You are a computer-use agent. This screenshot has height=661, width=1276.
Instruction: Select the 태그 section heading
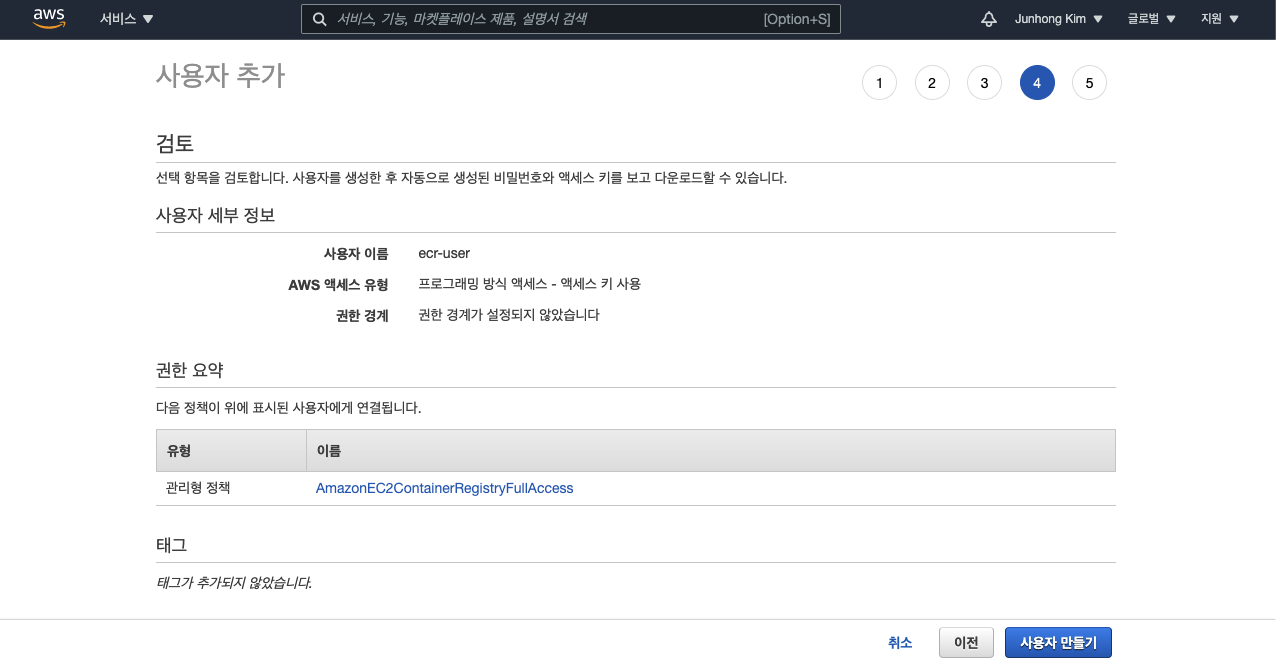[x=172, y=545]
